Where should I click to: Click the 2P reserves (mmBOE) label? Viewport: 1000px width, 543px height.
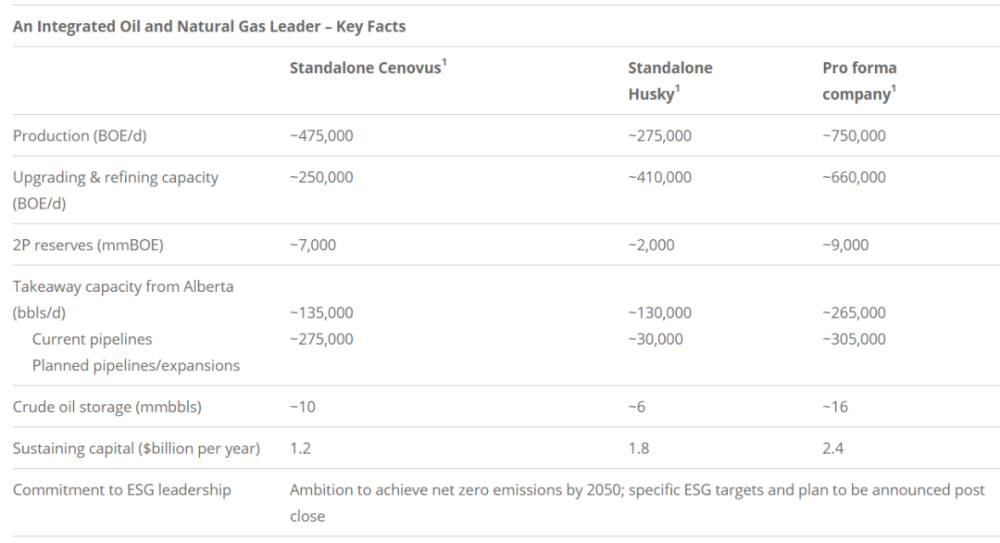click(88, 245)
